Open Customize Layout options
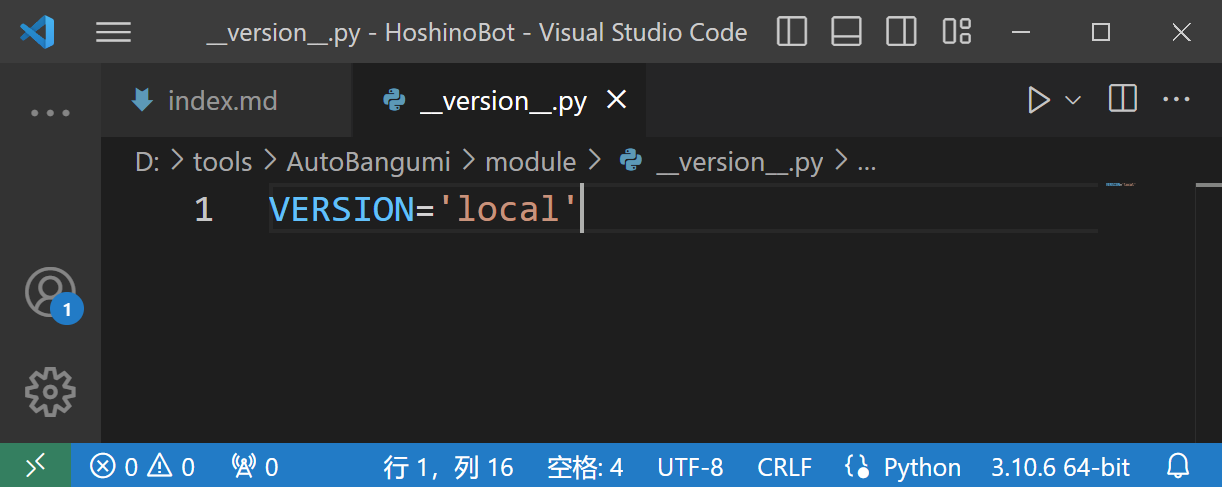Screen dimensions: 1222x487 (x=957, y=32)
